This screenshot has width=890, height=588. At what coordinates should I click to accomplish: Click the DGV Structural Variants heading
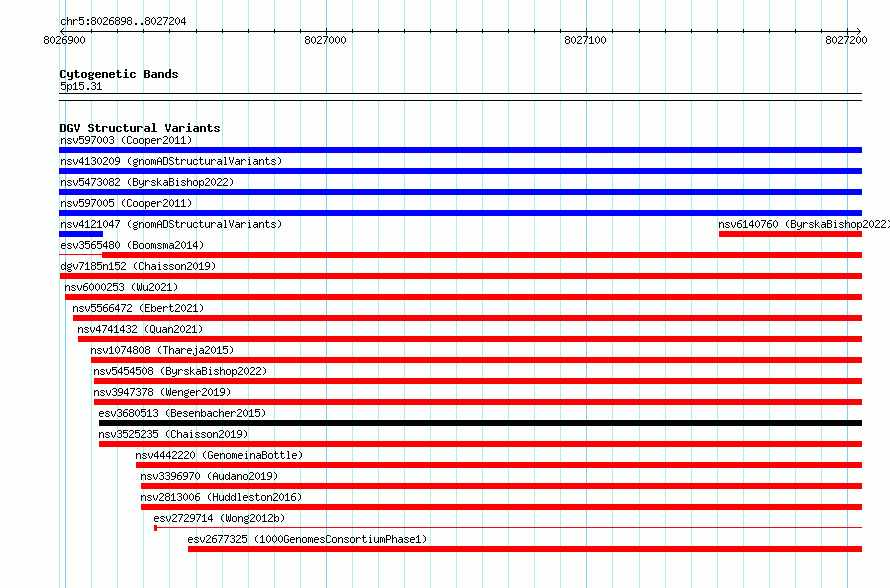[140, 128]
